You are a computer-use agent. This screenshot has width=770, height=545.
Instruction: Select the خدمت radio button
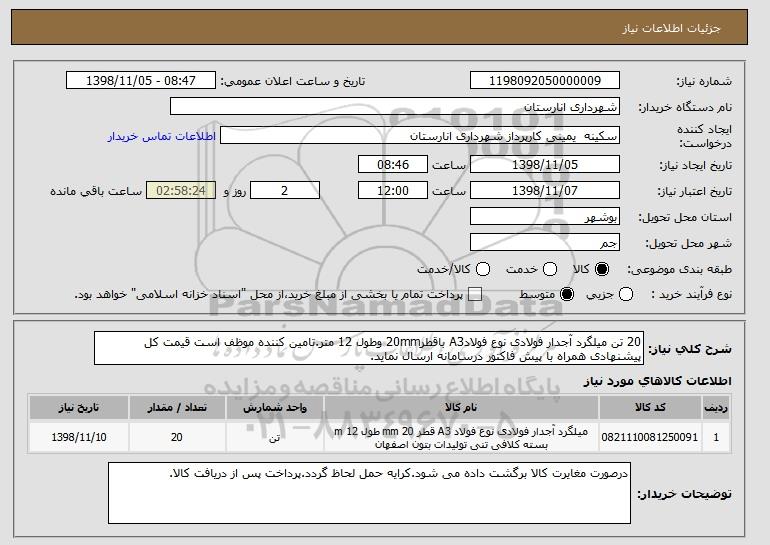(x=550, y=269)
